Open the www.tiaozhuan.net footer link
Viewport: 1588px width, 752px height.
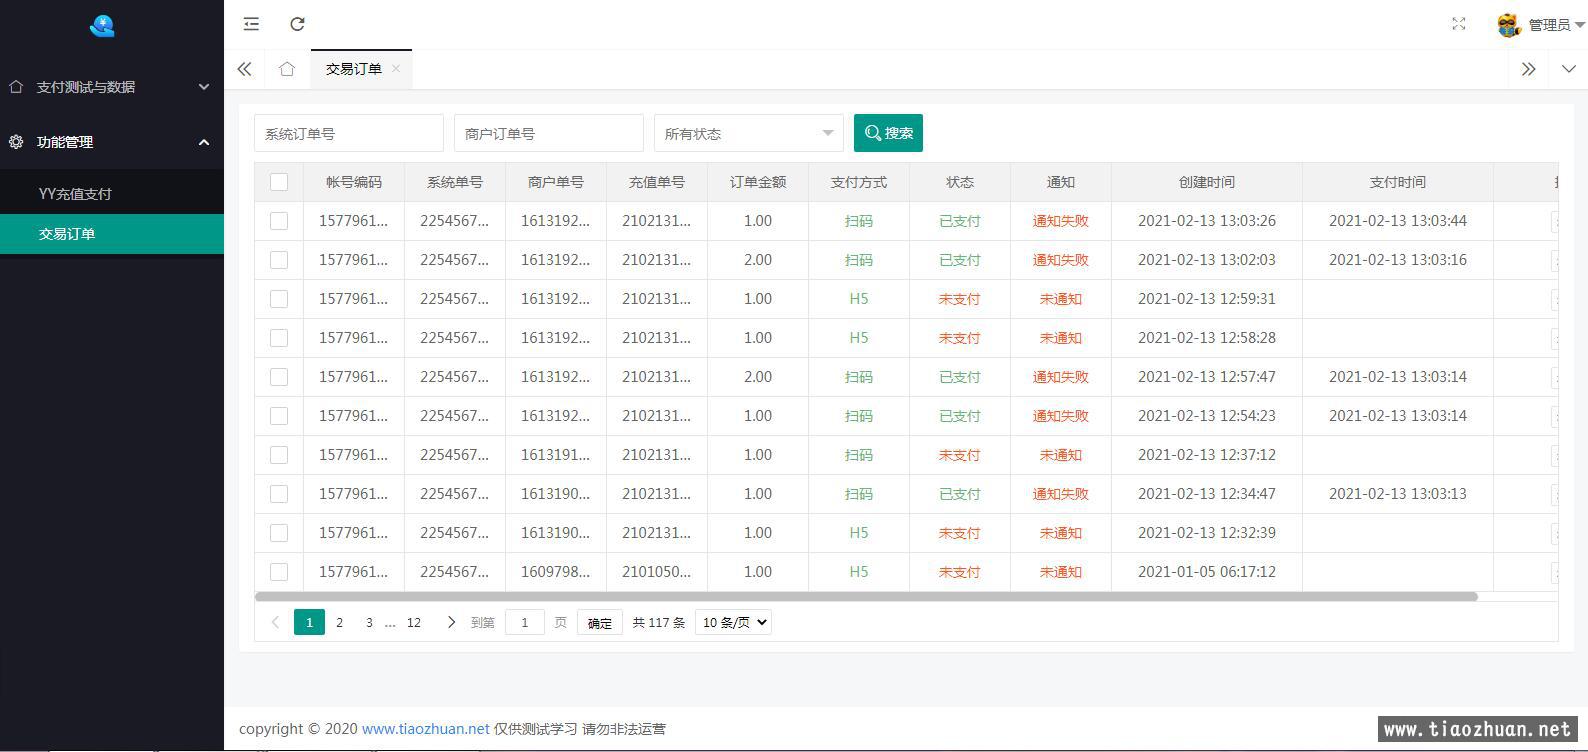(425, 729)
